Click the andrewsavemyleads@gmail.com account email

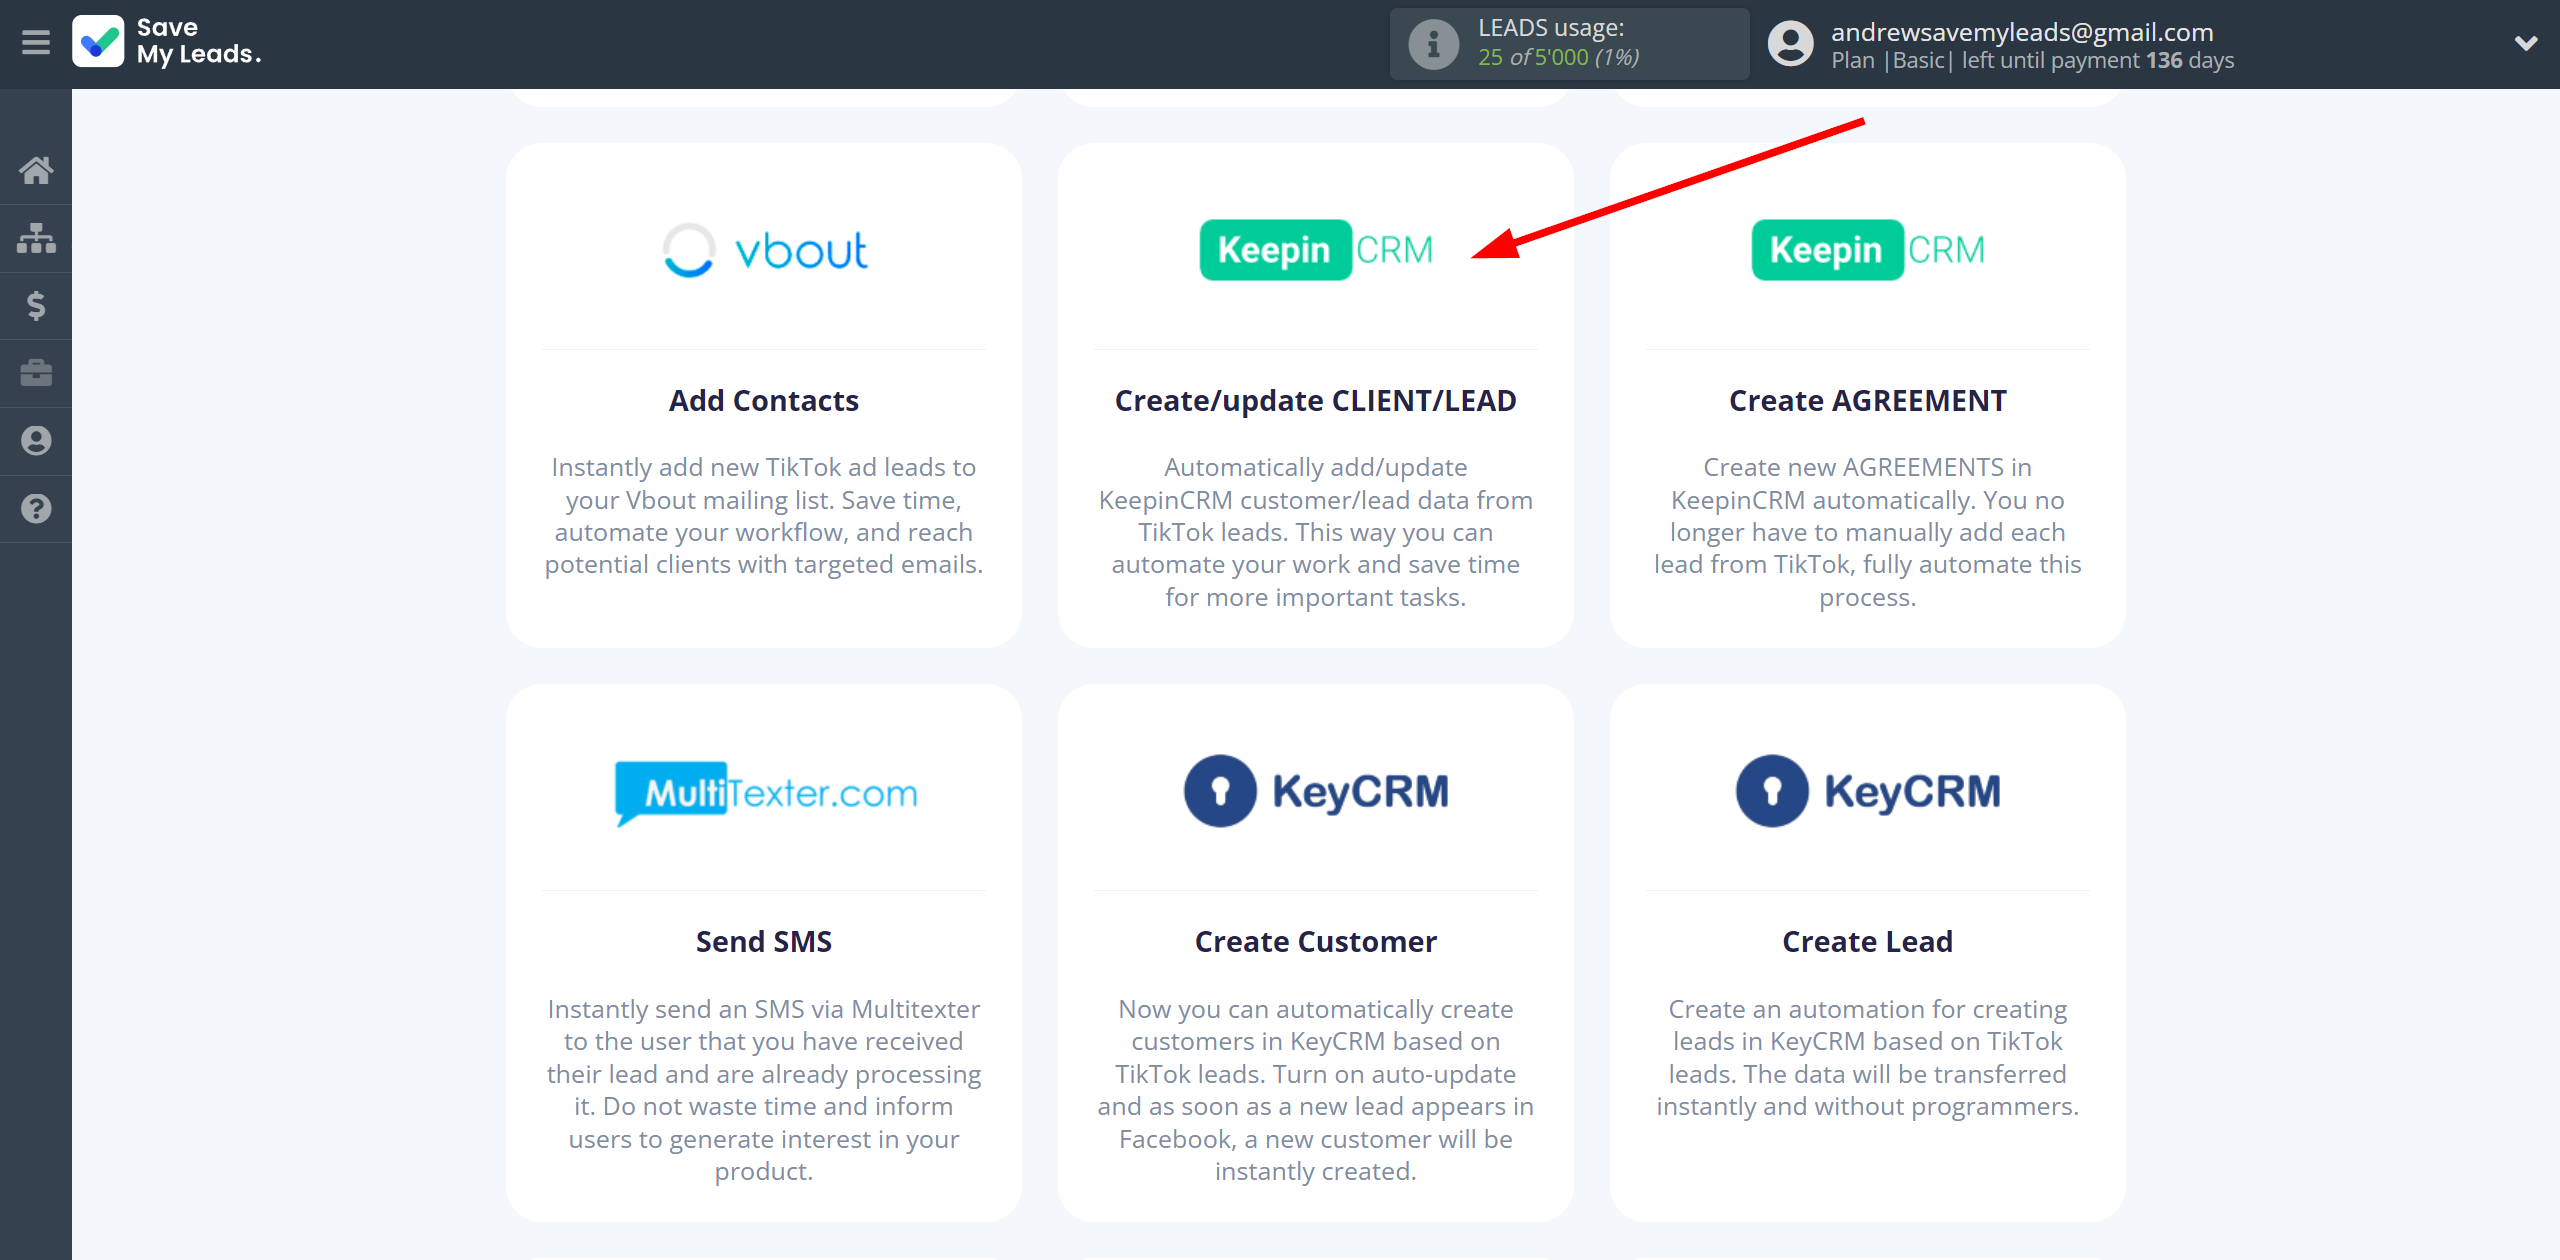(2022, 32)
